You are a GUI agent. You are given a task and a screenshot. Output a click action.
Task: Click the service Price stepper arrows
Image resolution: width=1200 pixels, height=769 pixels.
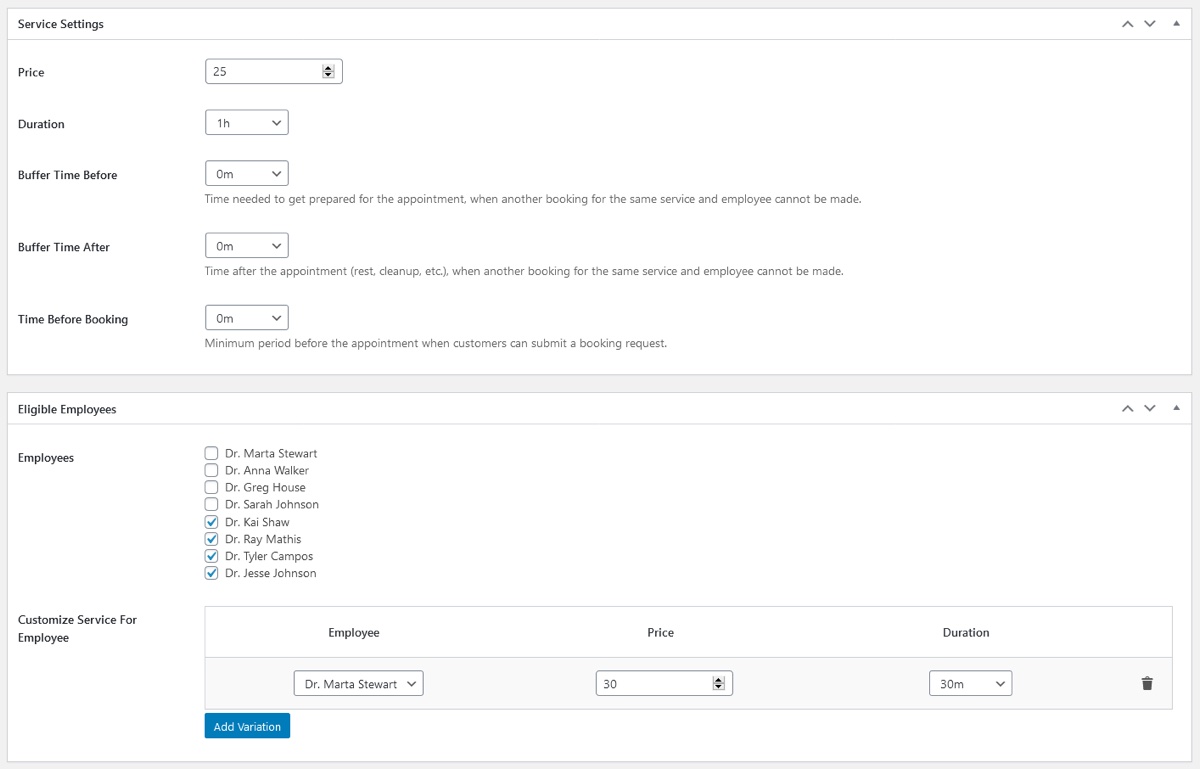coord(328,72)
